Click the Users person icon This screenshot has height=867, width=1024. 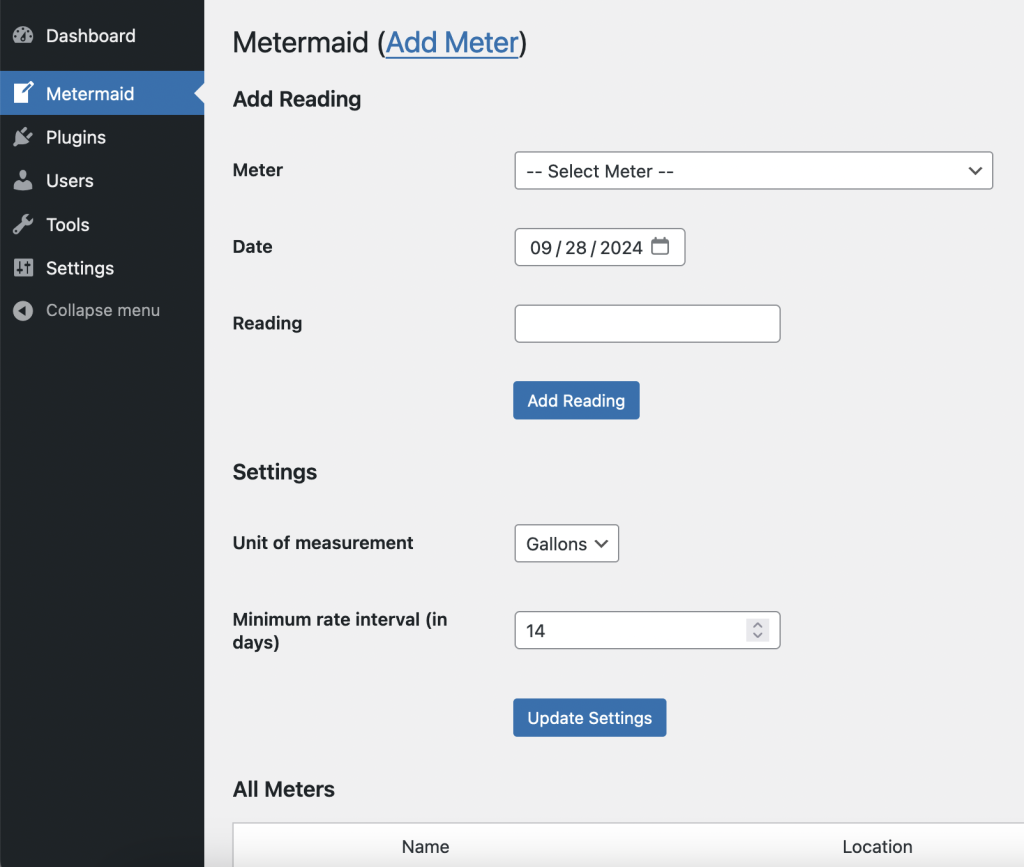(x=23, y=181)
